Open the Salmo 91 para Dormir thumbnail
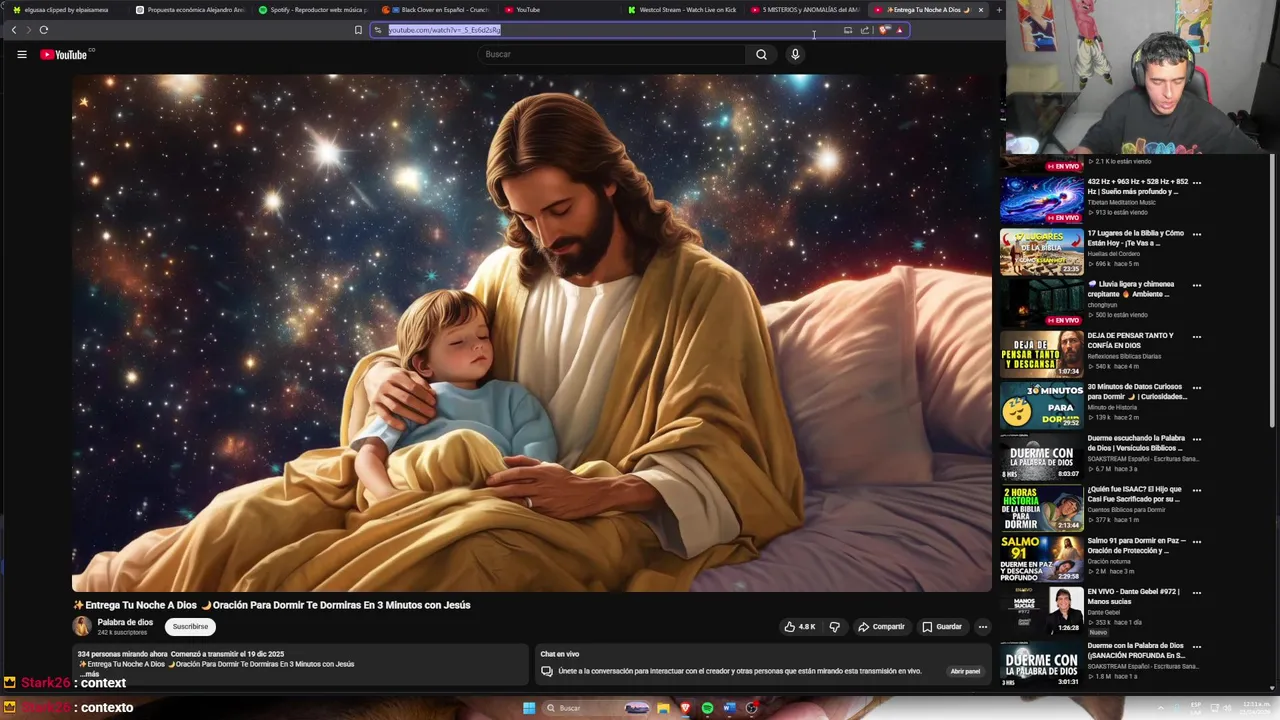Image resolution: width=1280 pixels, height=720 pixels. click(1041, 558)
